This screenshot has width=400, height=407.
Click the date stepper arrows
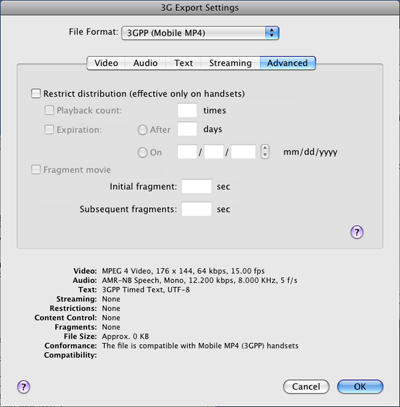coord(265,151)
